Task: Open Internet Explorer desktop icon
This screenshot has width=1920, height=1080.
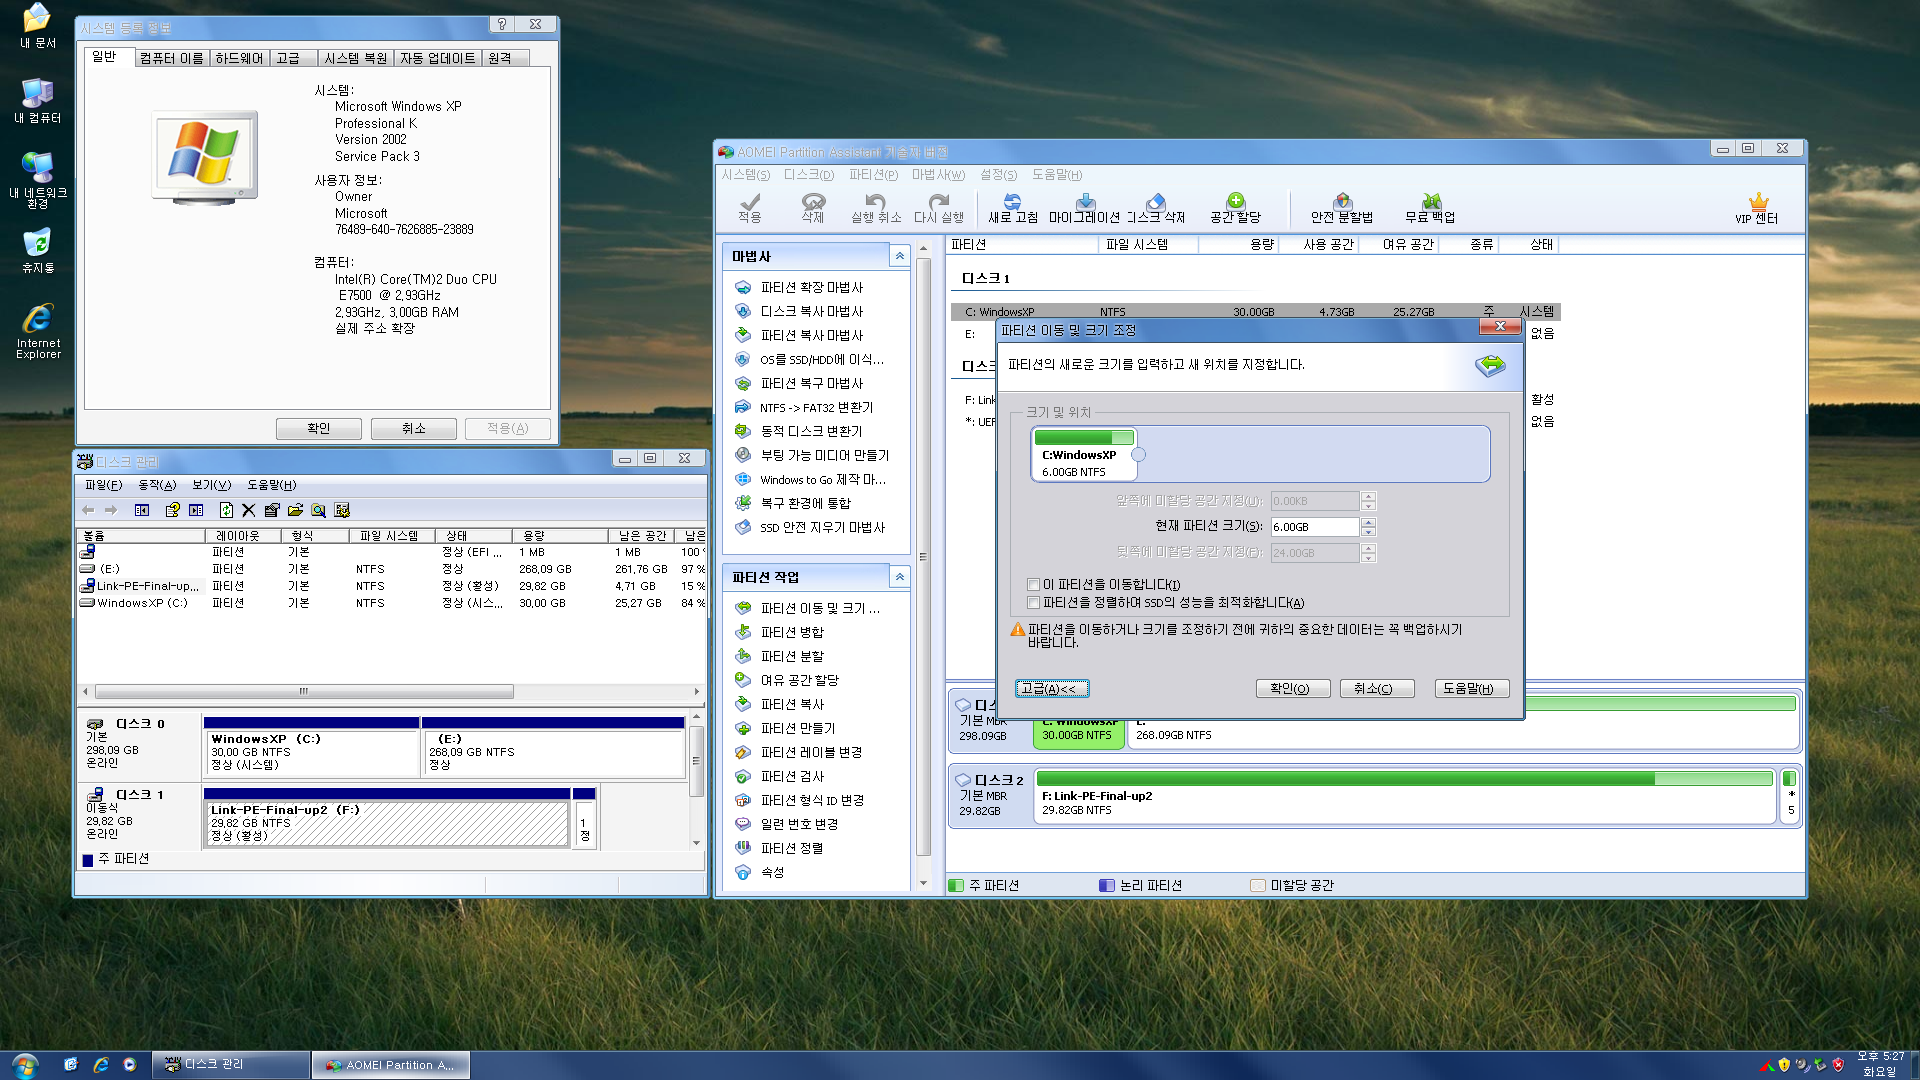Action: (x=38, y=331)
